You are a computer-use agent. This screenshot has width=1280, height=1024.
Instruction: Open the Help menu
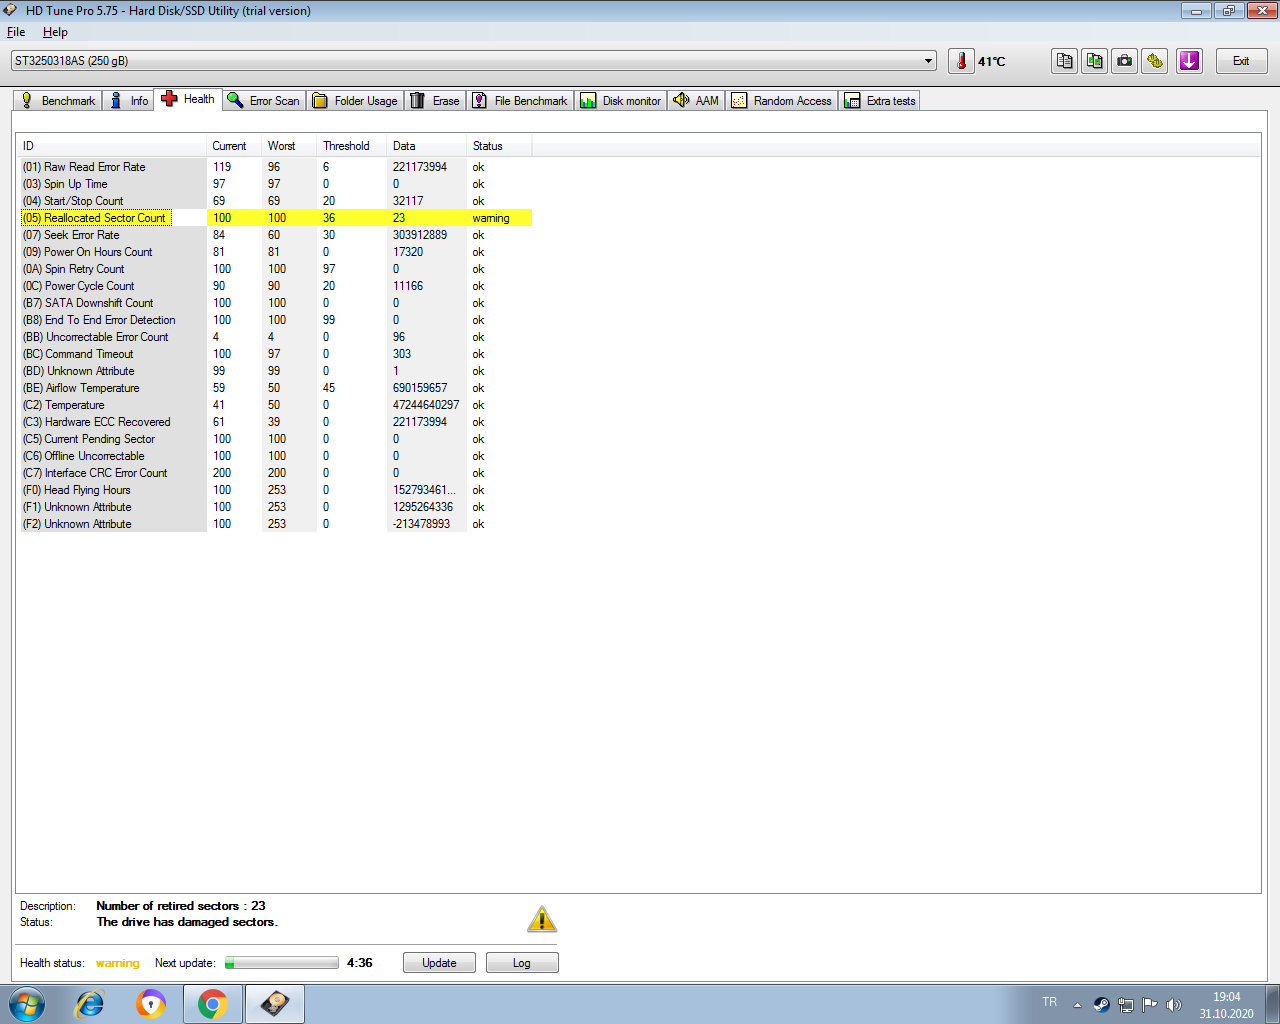(55, 32)
